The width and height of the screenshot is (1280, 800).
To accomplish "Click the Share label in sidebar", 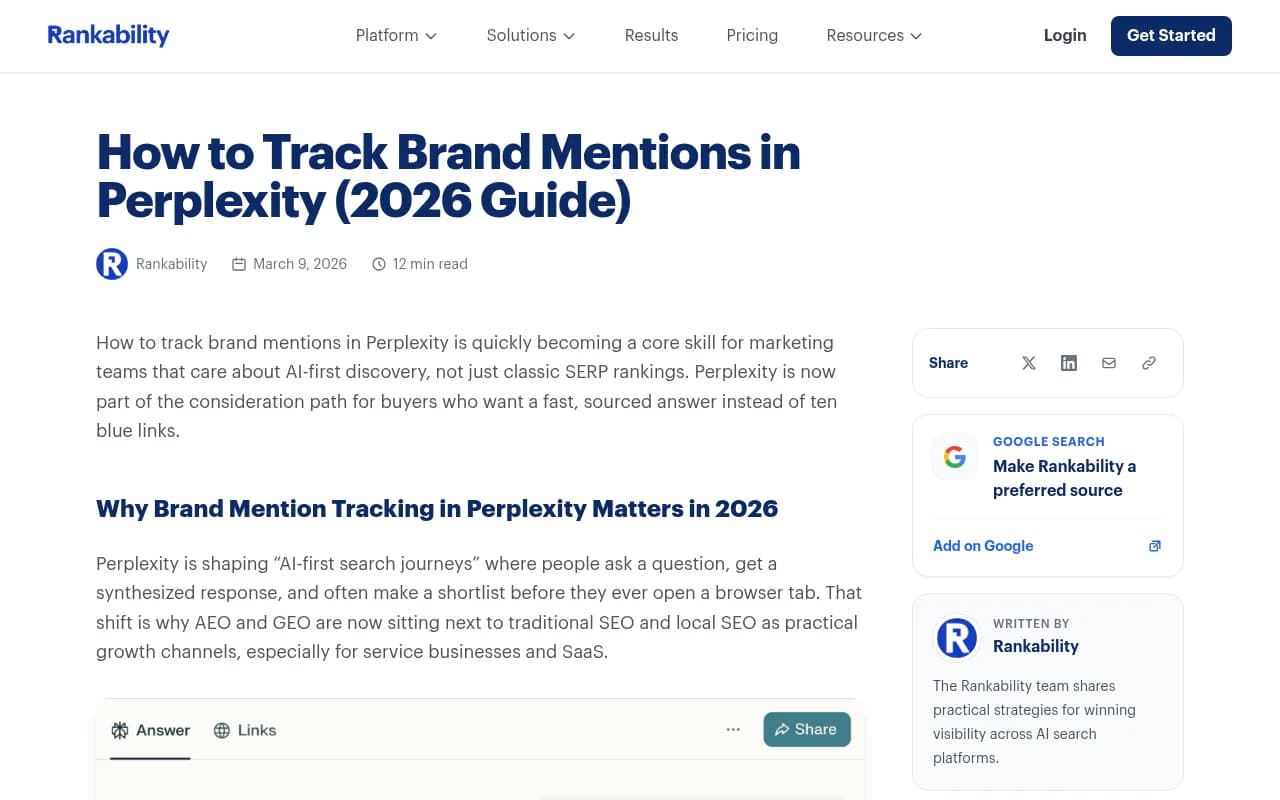I will tap(948, 363).
